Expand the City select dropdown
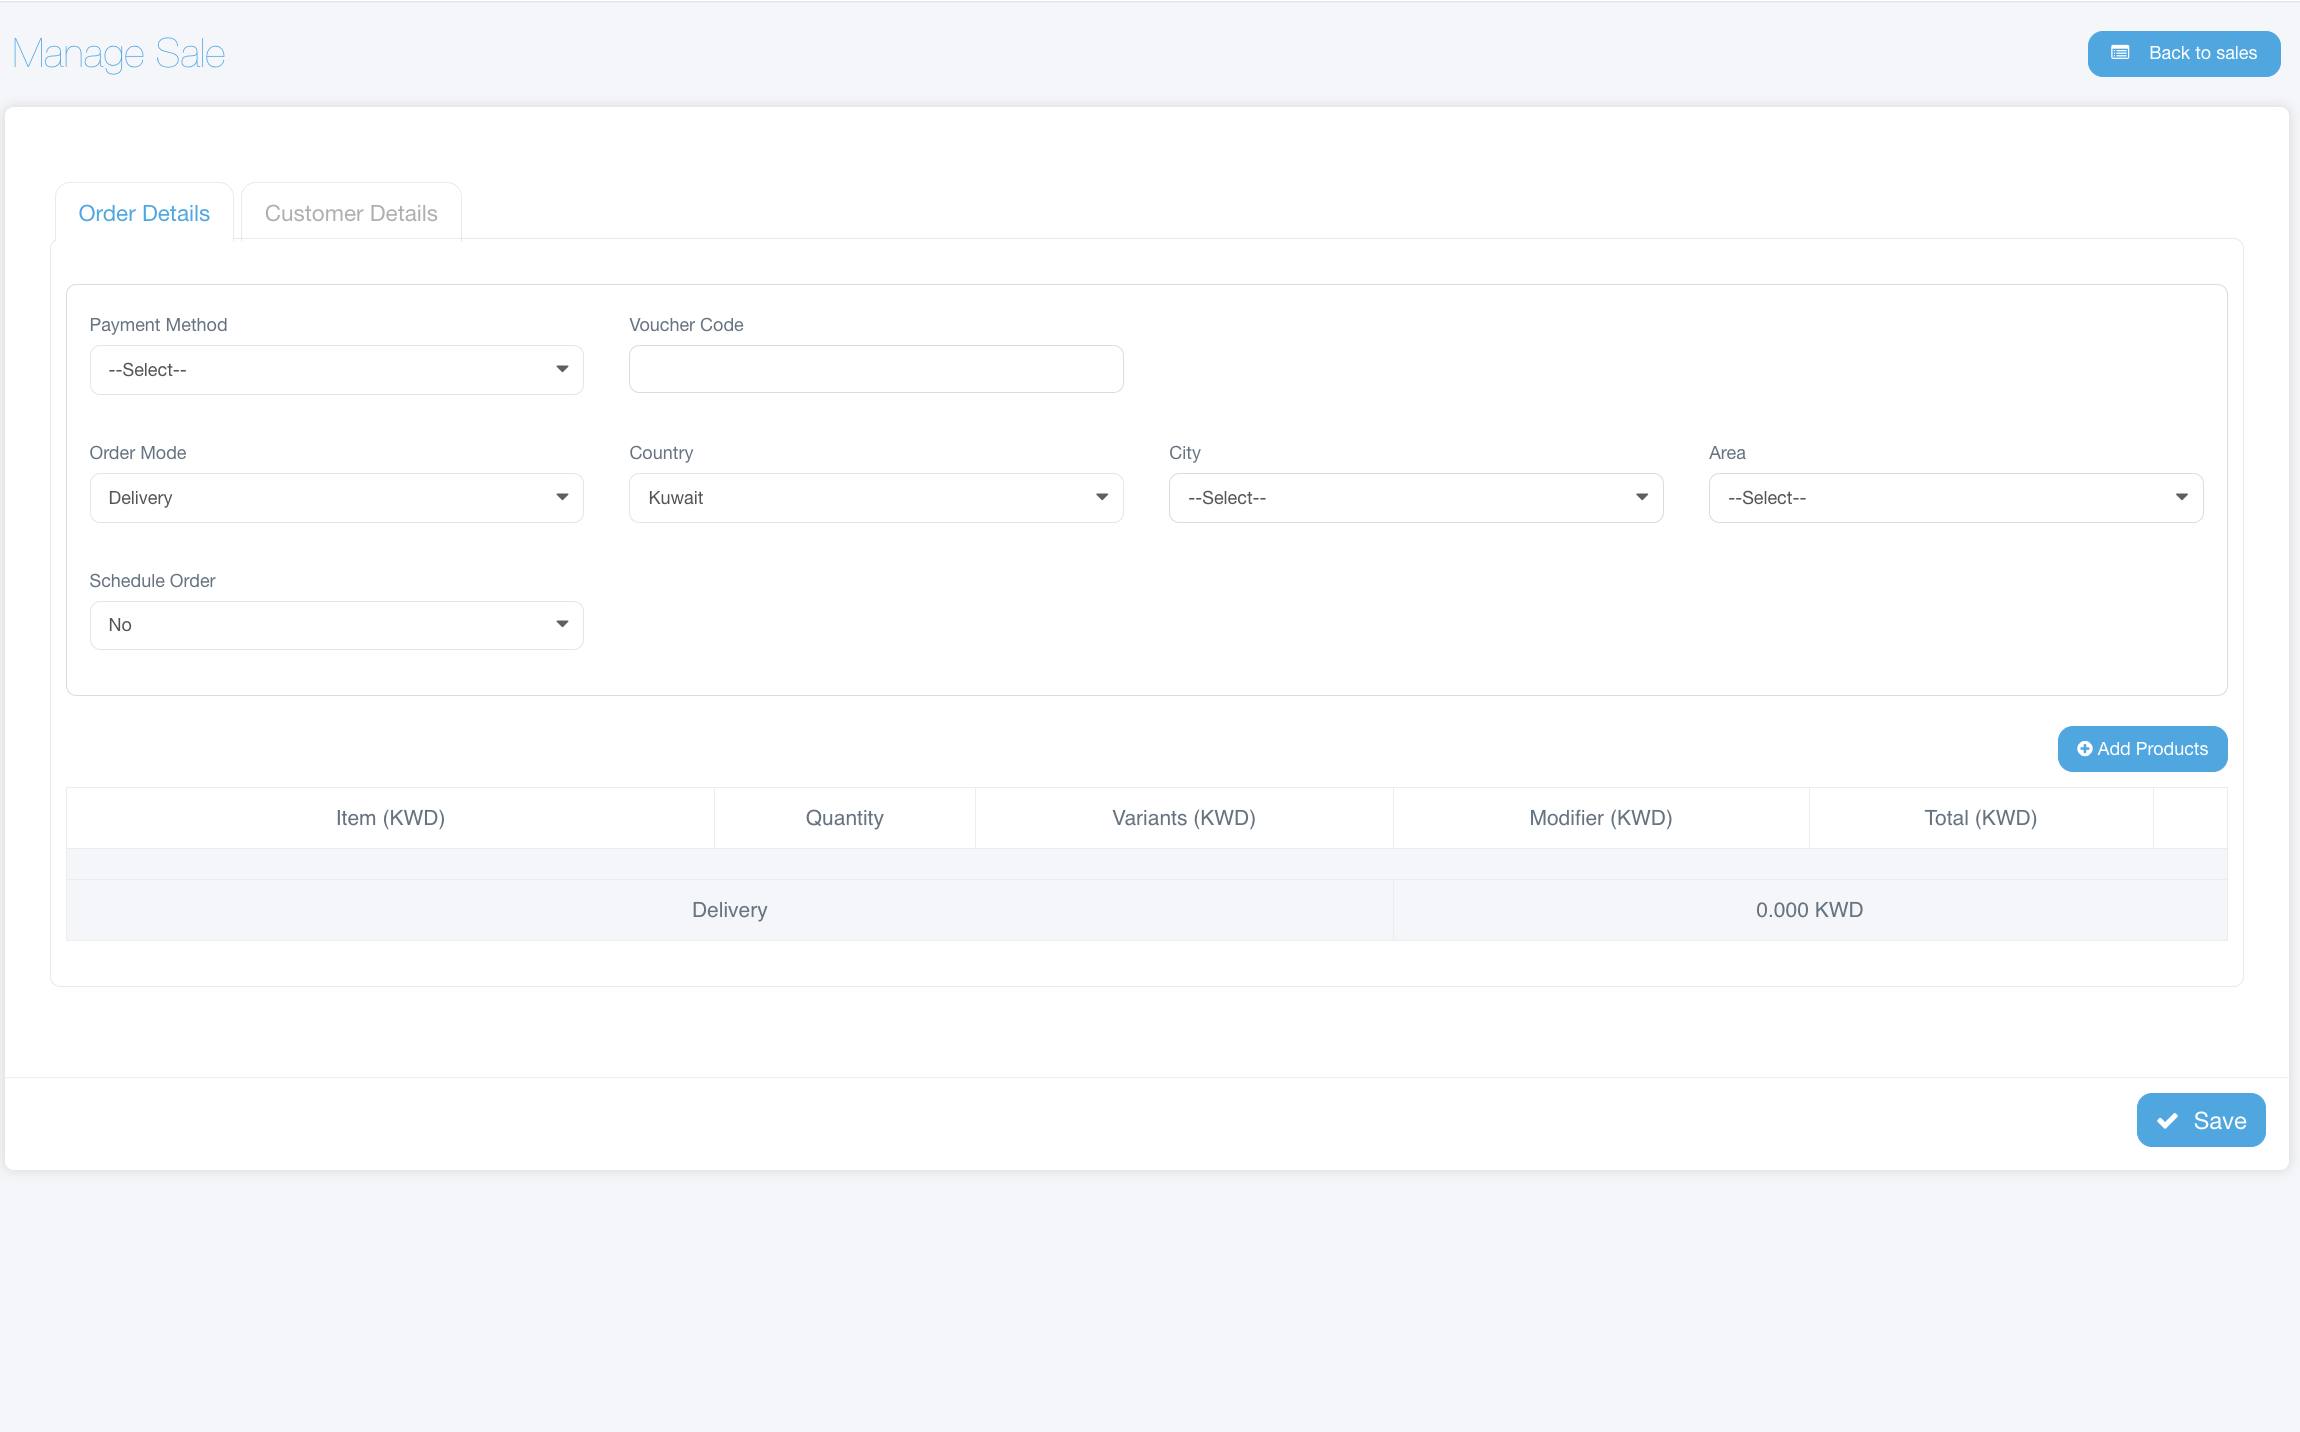Image resolution: width=2300 pixels, height=1432 pixels. [x=1415, y=498]
